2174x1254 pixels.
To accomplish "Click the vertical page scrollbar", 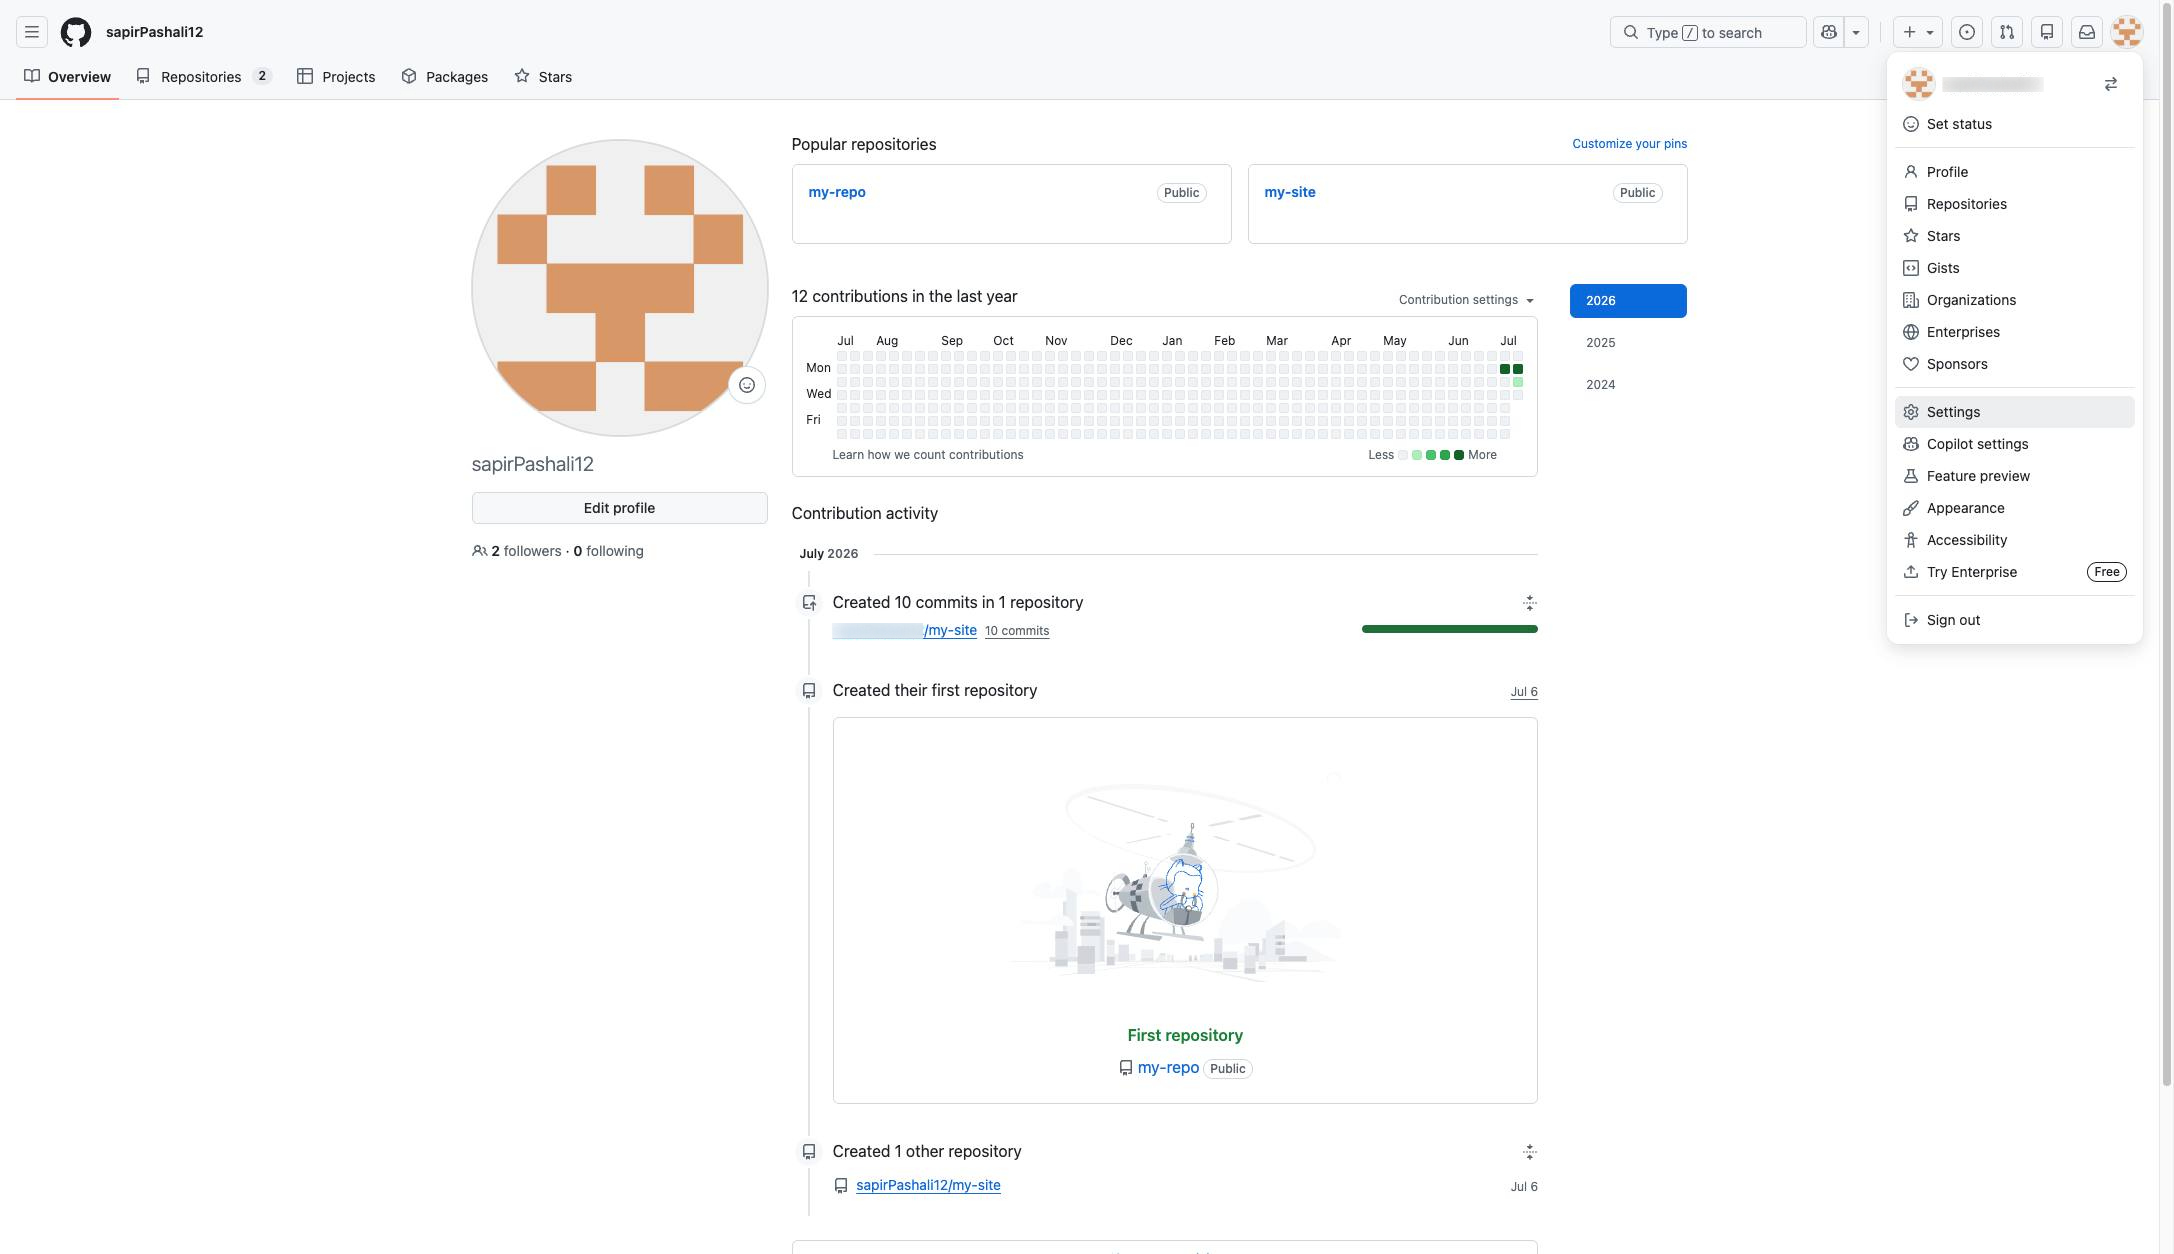I will (x=2167, y=545).
